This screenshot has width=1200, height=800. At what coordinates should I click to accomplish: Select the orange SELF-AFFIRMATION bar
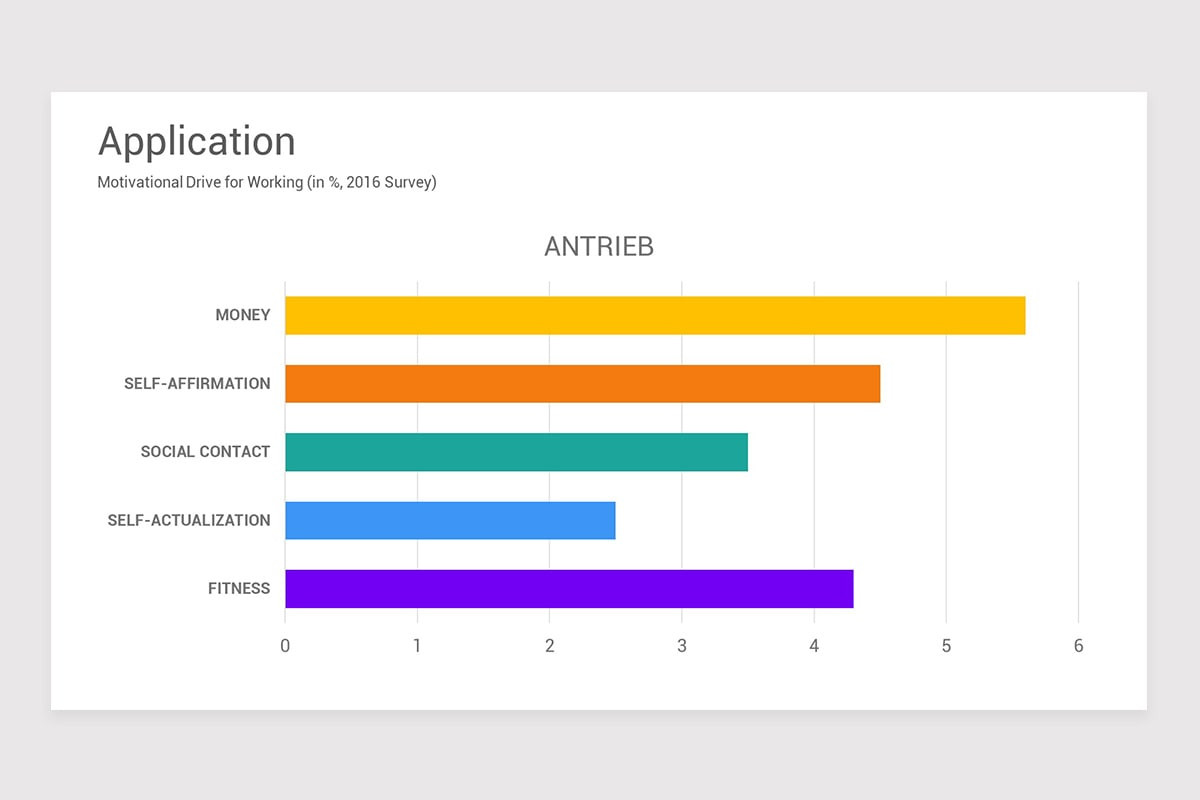pyautogui.click(x=582, y=384)
